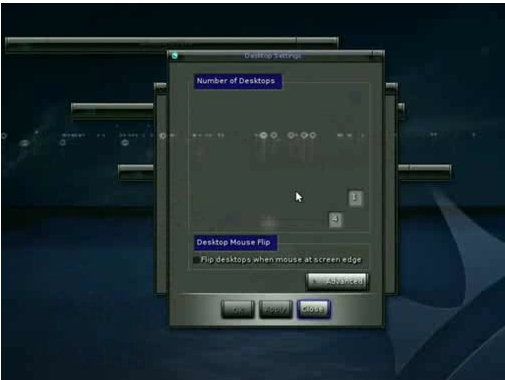Click the Number of Desktops heading
The width and height of the screenshot is (505, 380).
pos(237,81)
